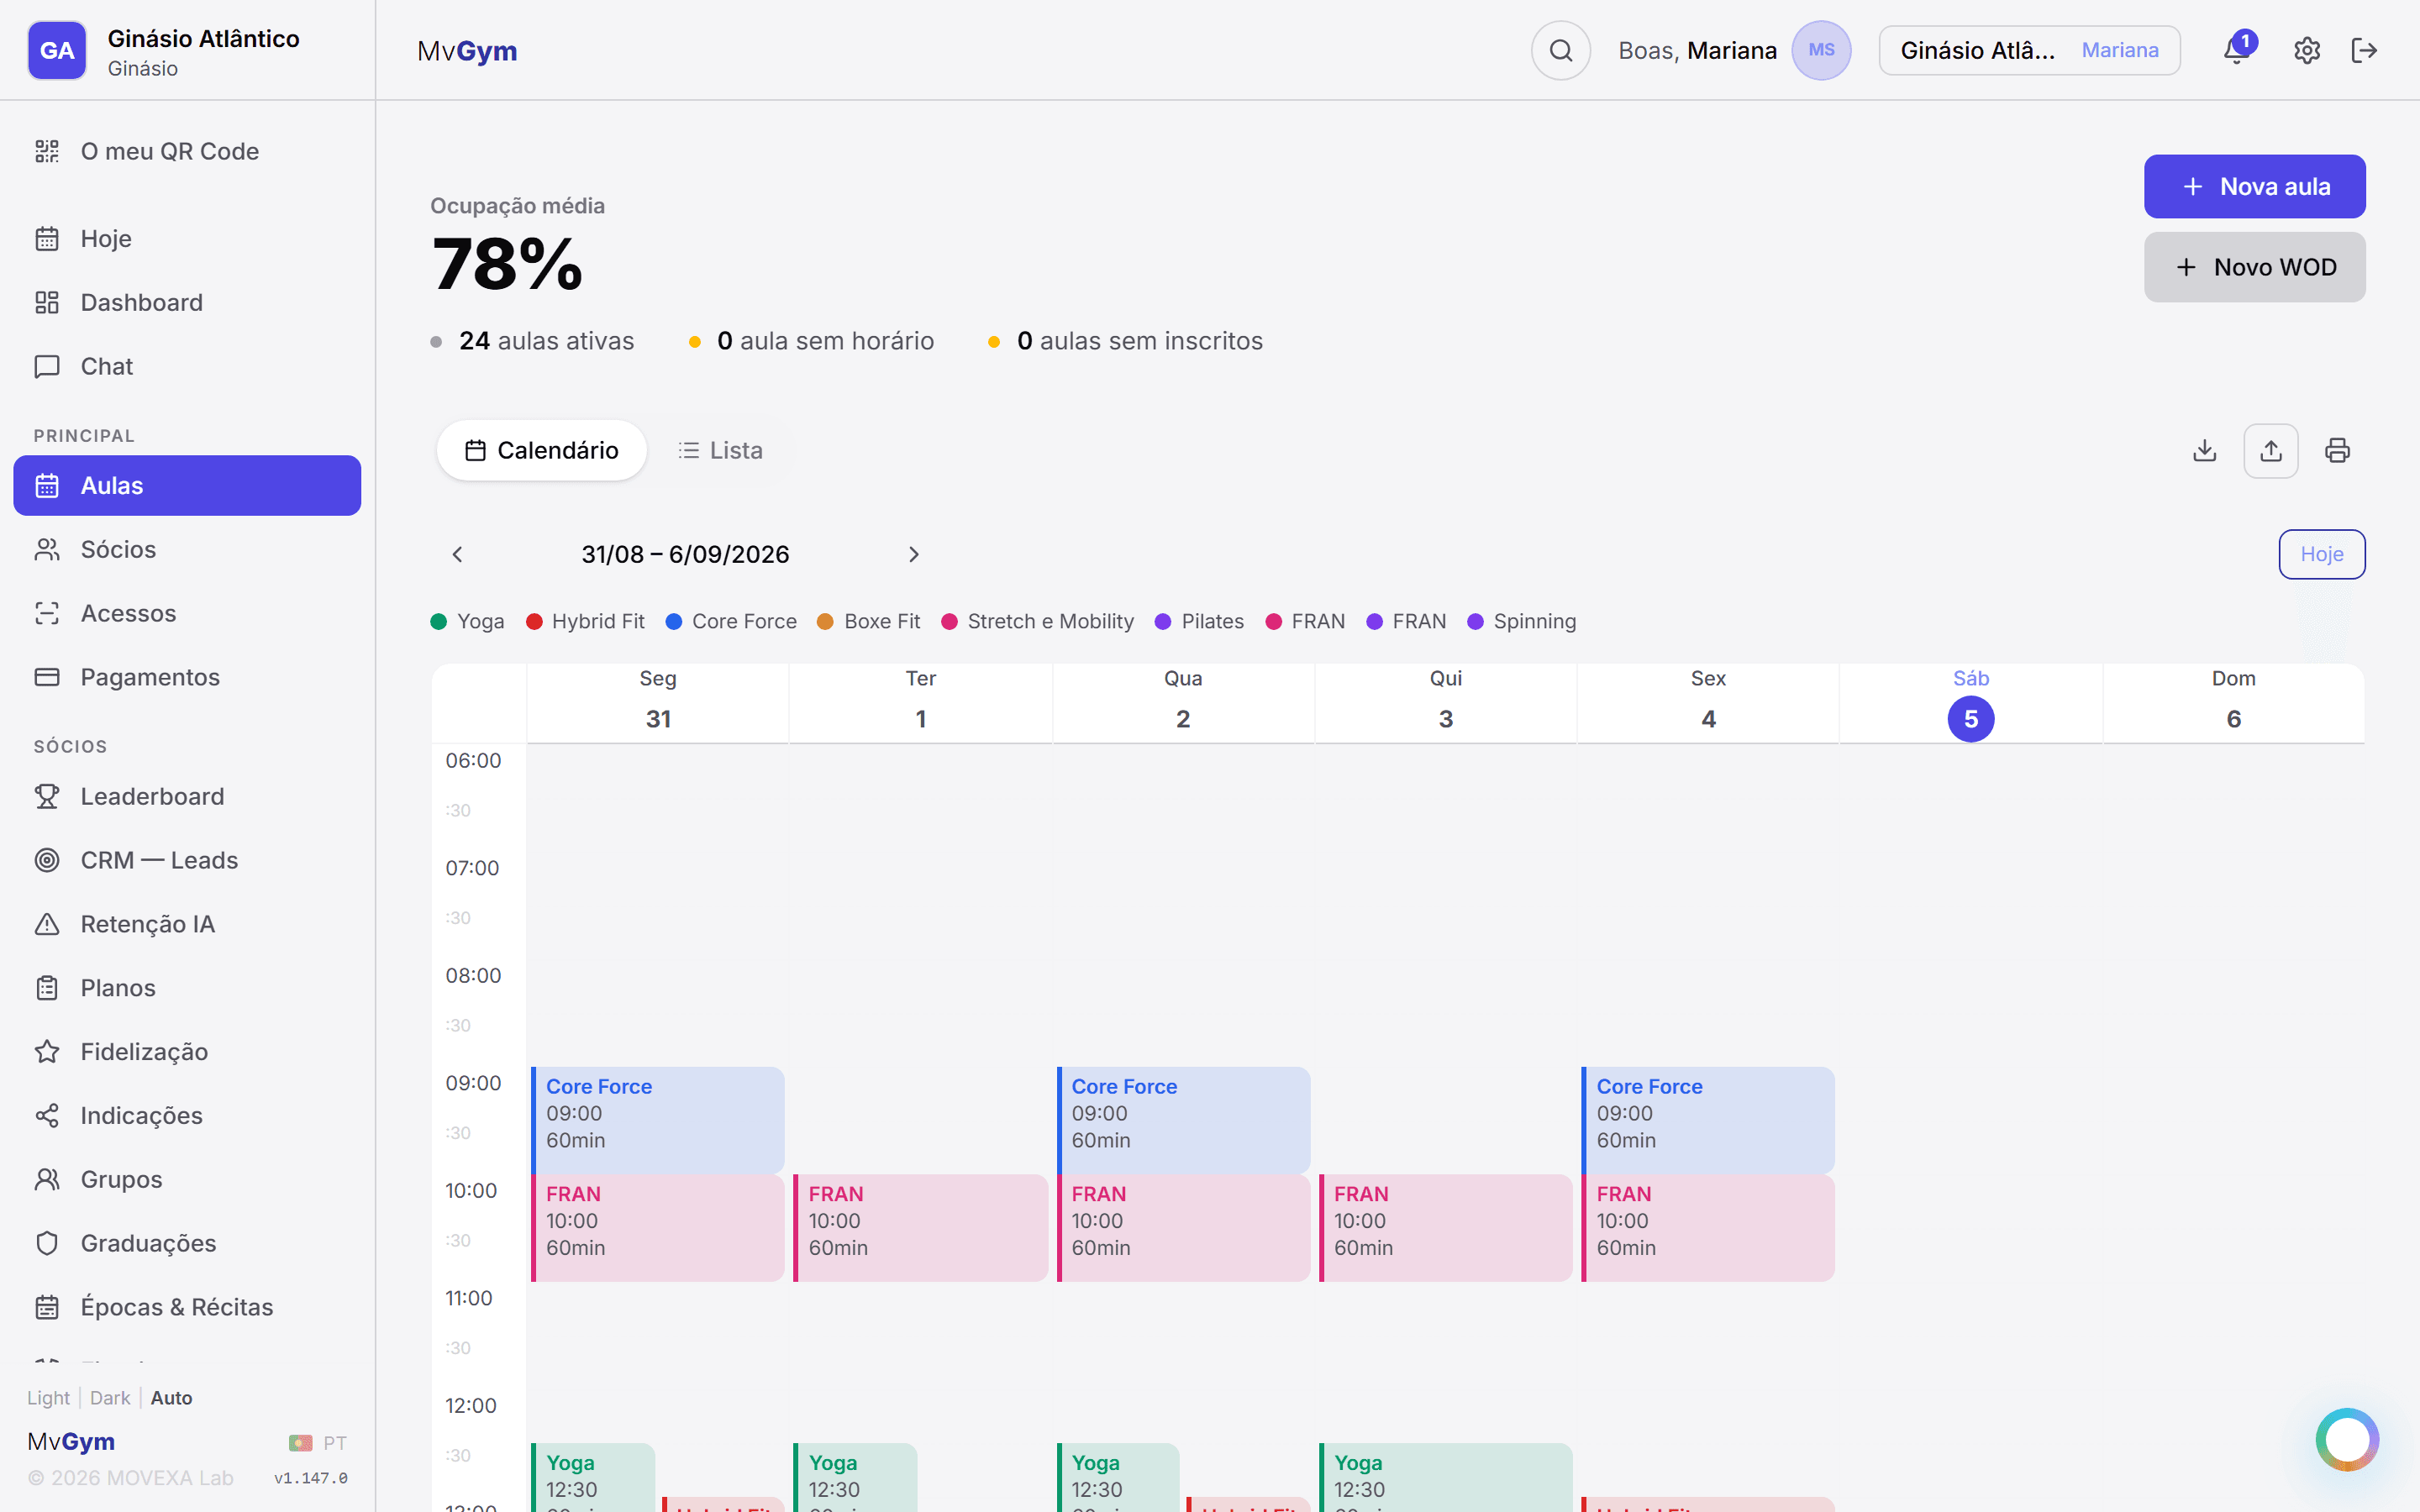Click the CRM target icon
The image size is (2420, 1512).
pos(47,860)
